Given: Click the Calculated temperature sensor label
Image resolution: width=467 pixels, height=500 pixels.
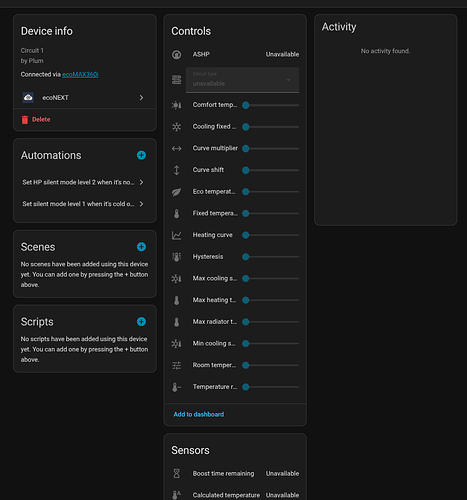Looking at the screenshot, I should (x=226, y=495).
